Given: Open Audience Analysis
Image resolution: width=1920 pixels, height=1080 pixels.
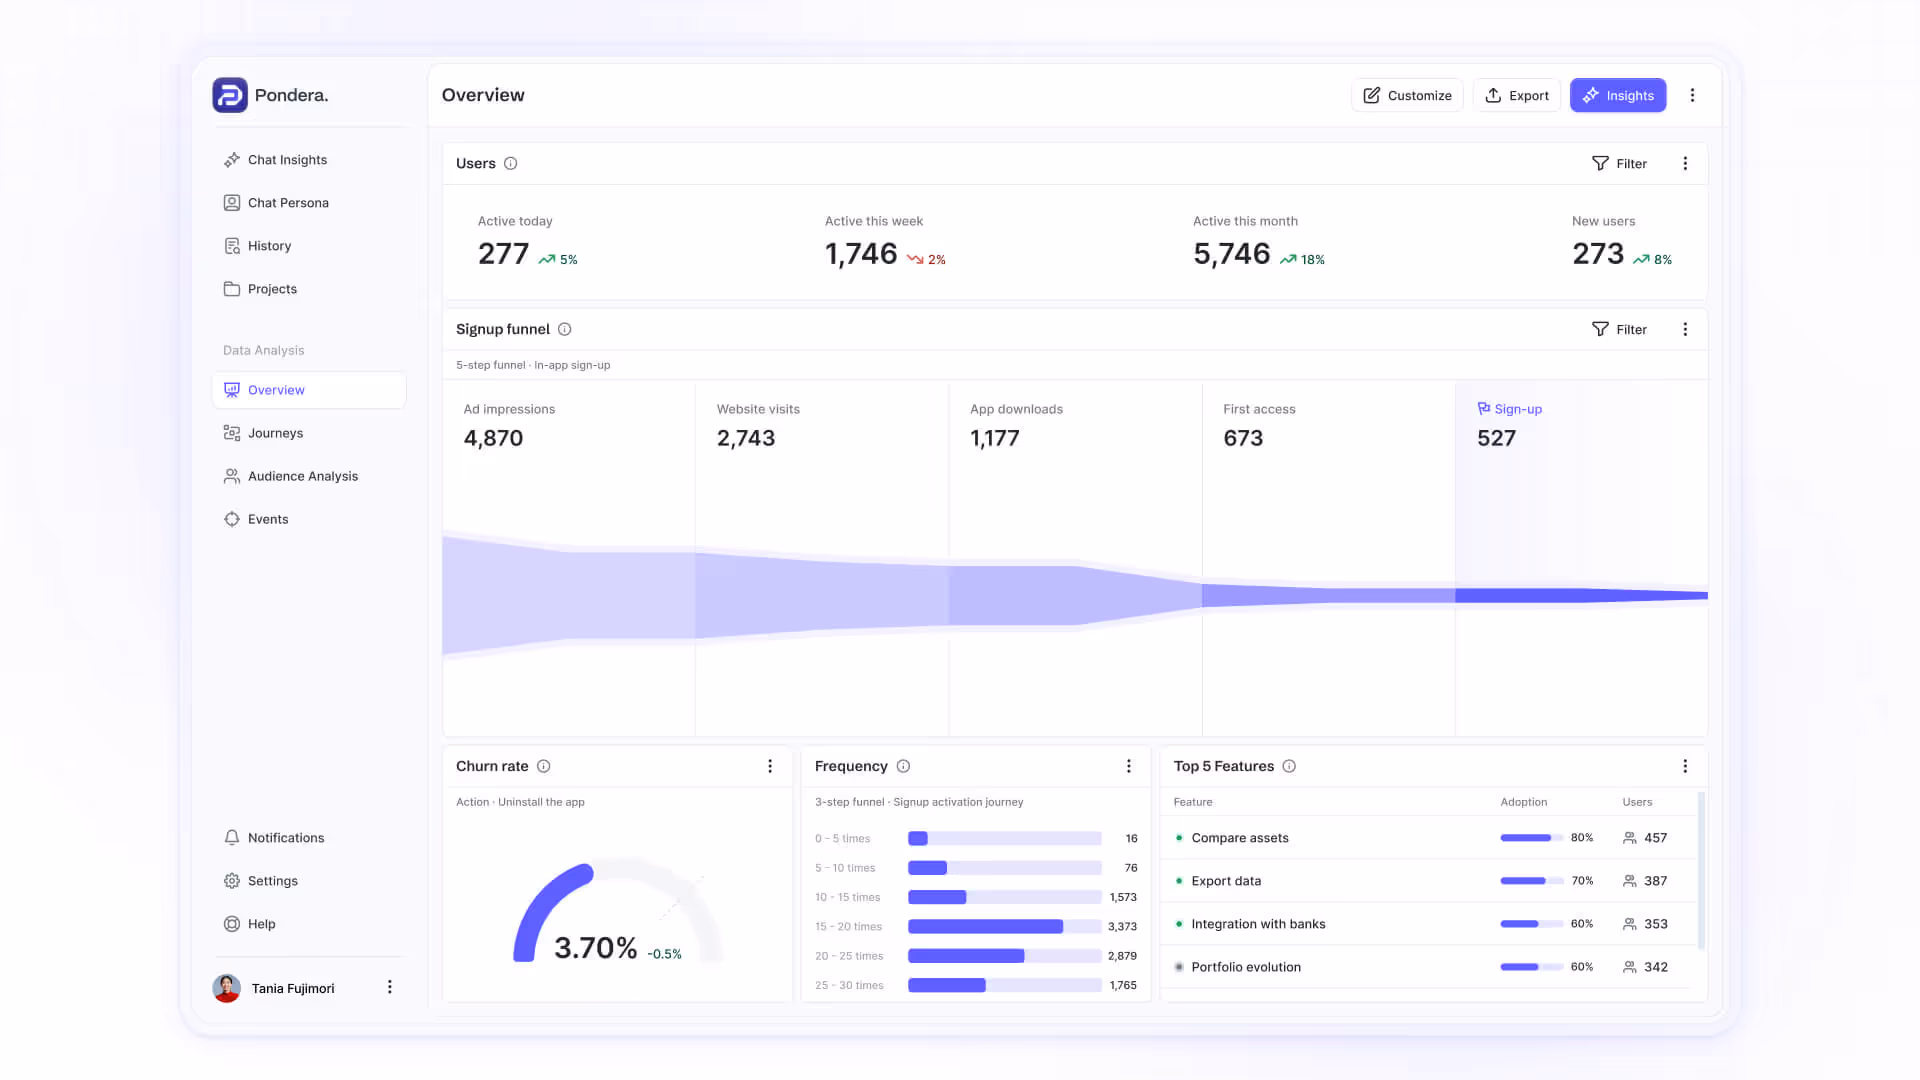Looking at the screenshot, I should [303, 476].
